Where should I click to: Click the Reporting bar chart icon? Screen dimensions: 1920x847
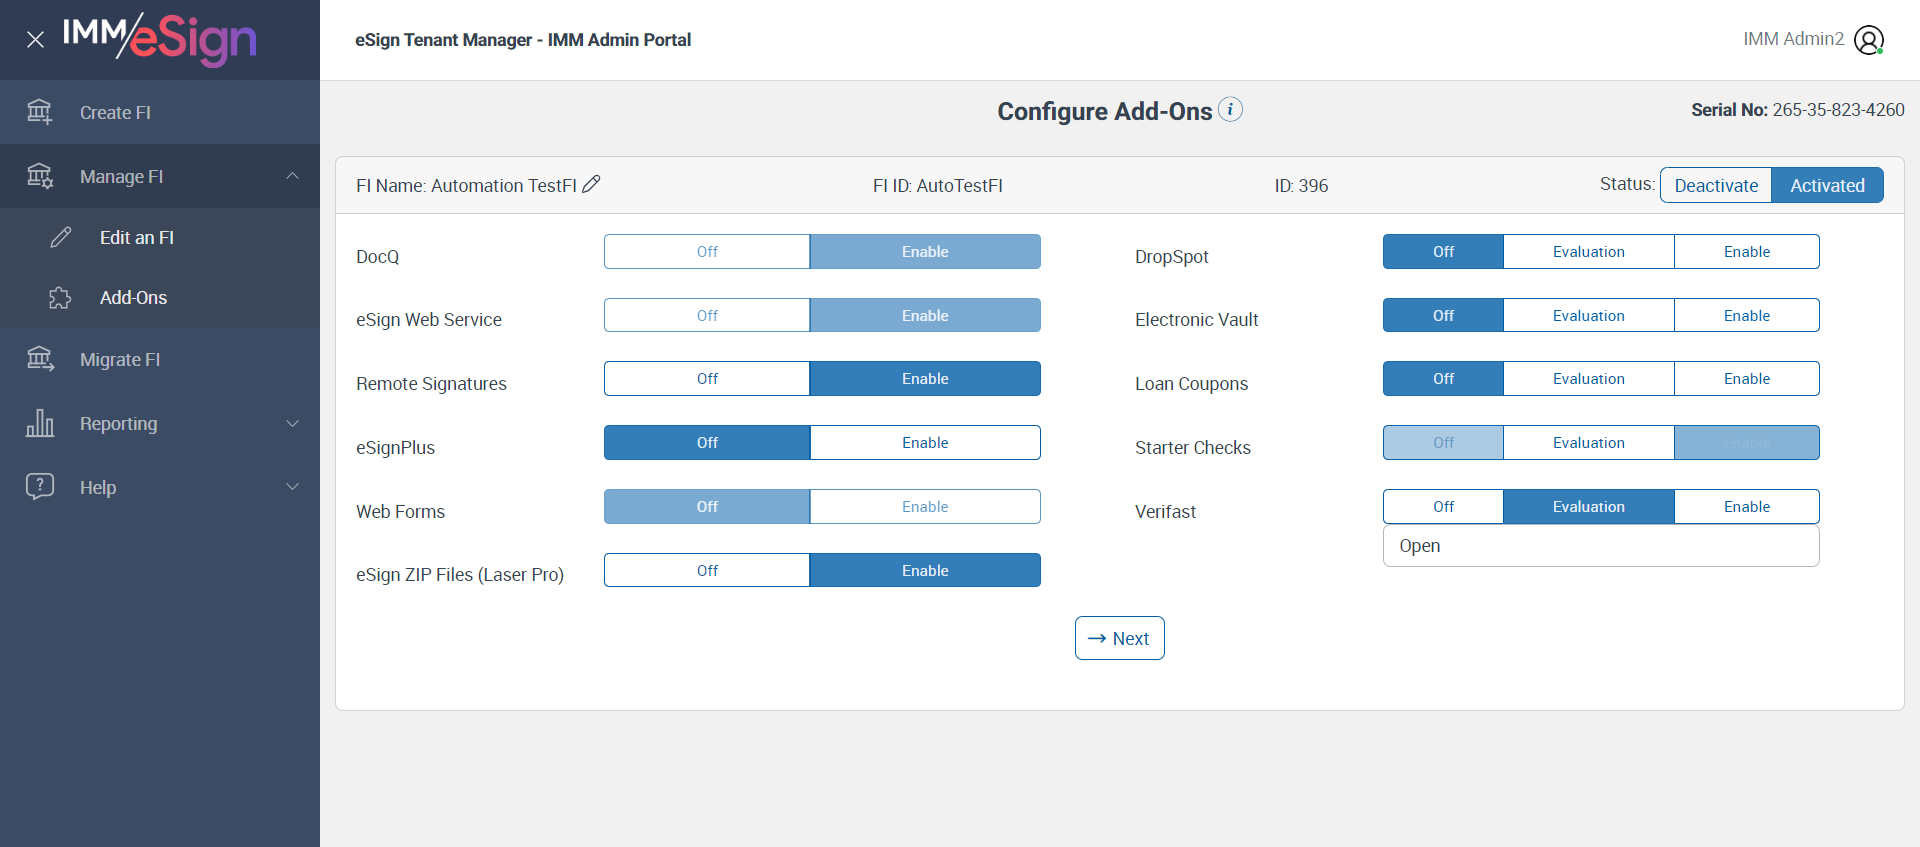40,423
